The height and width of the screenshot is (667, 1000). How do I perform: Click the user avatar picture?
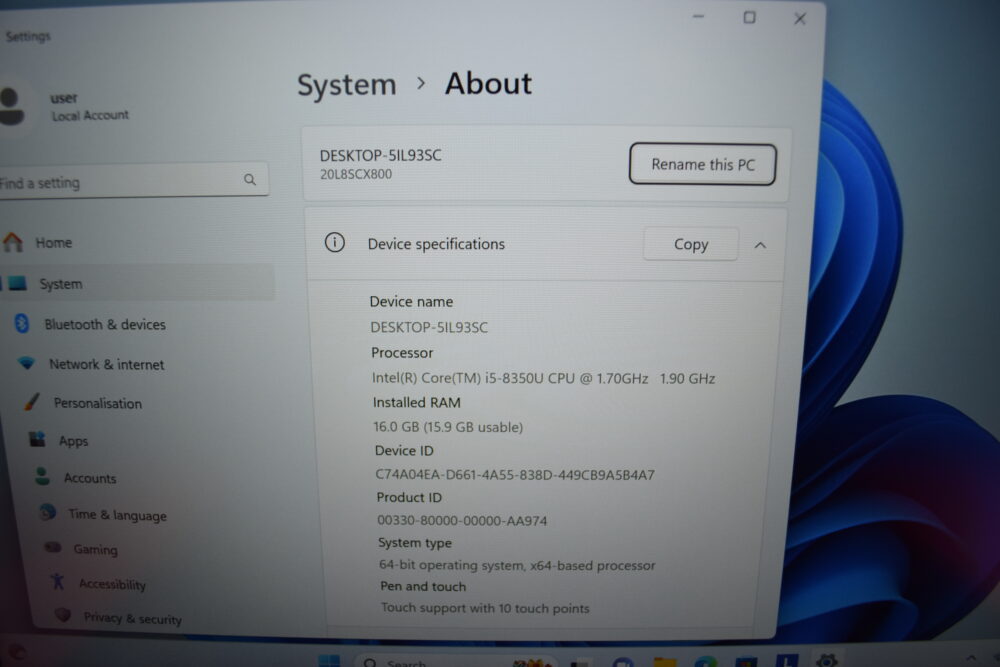pyautogui.click(x=11, y=106)
